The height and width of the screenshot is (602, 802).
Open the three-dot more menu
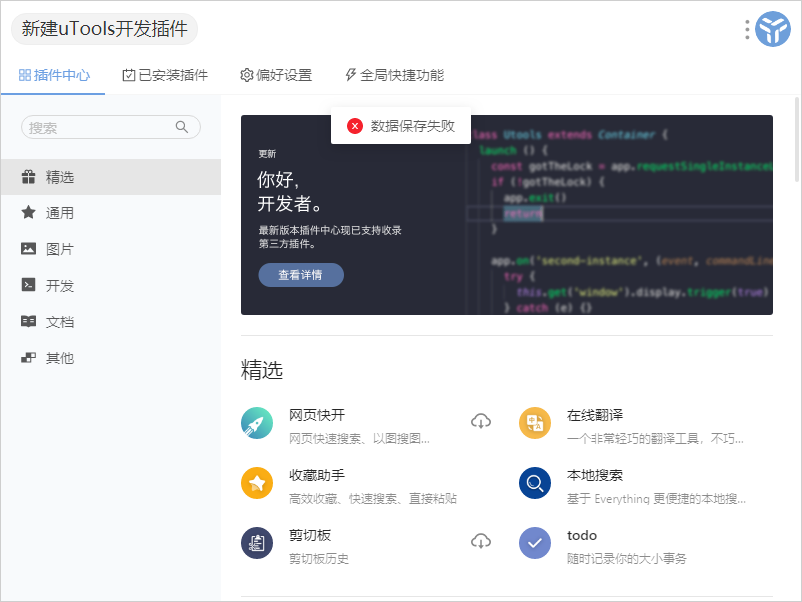coord(747,30)
